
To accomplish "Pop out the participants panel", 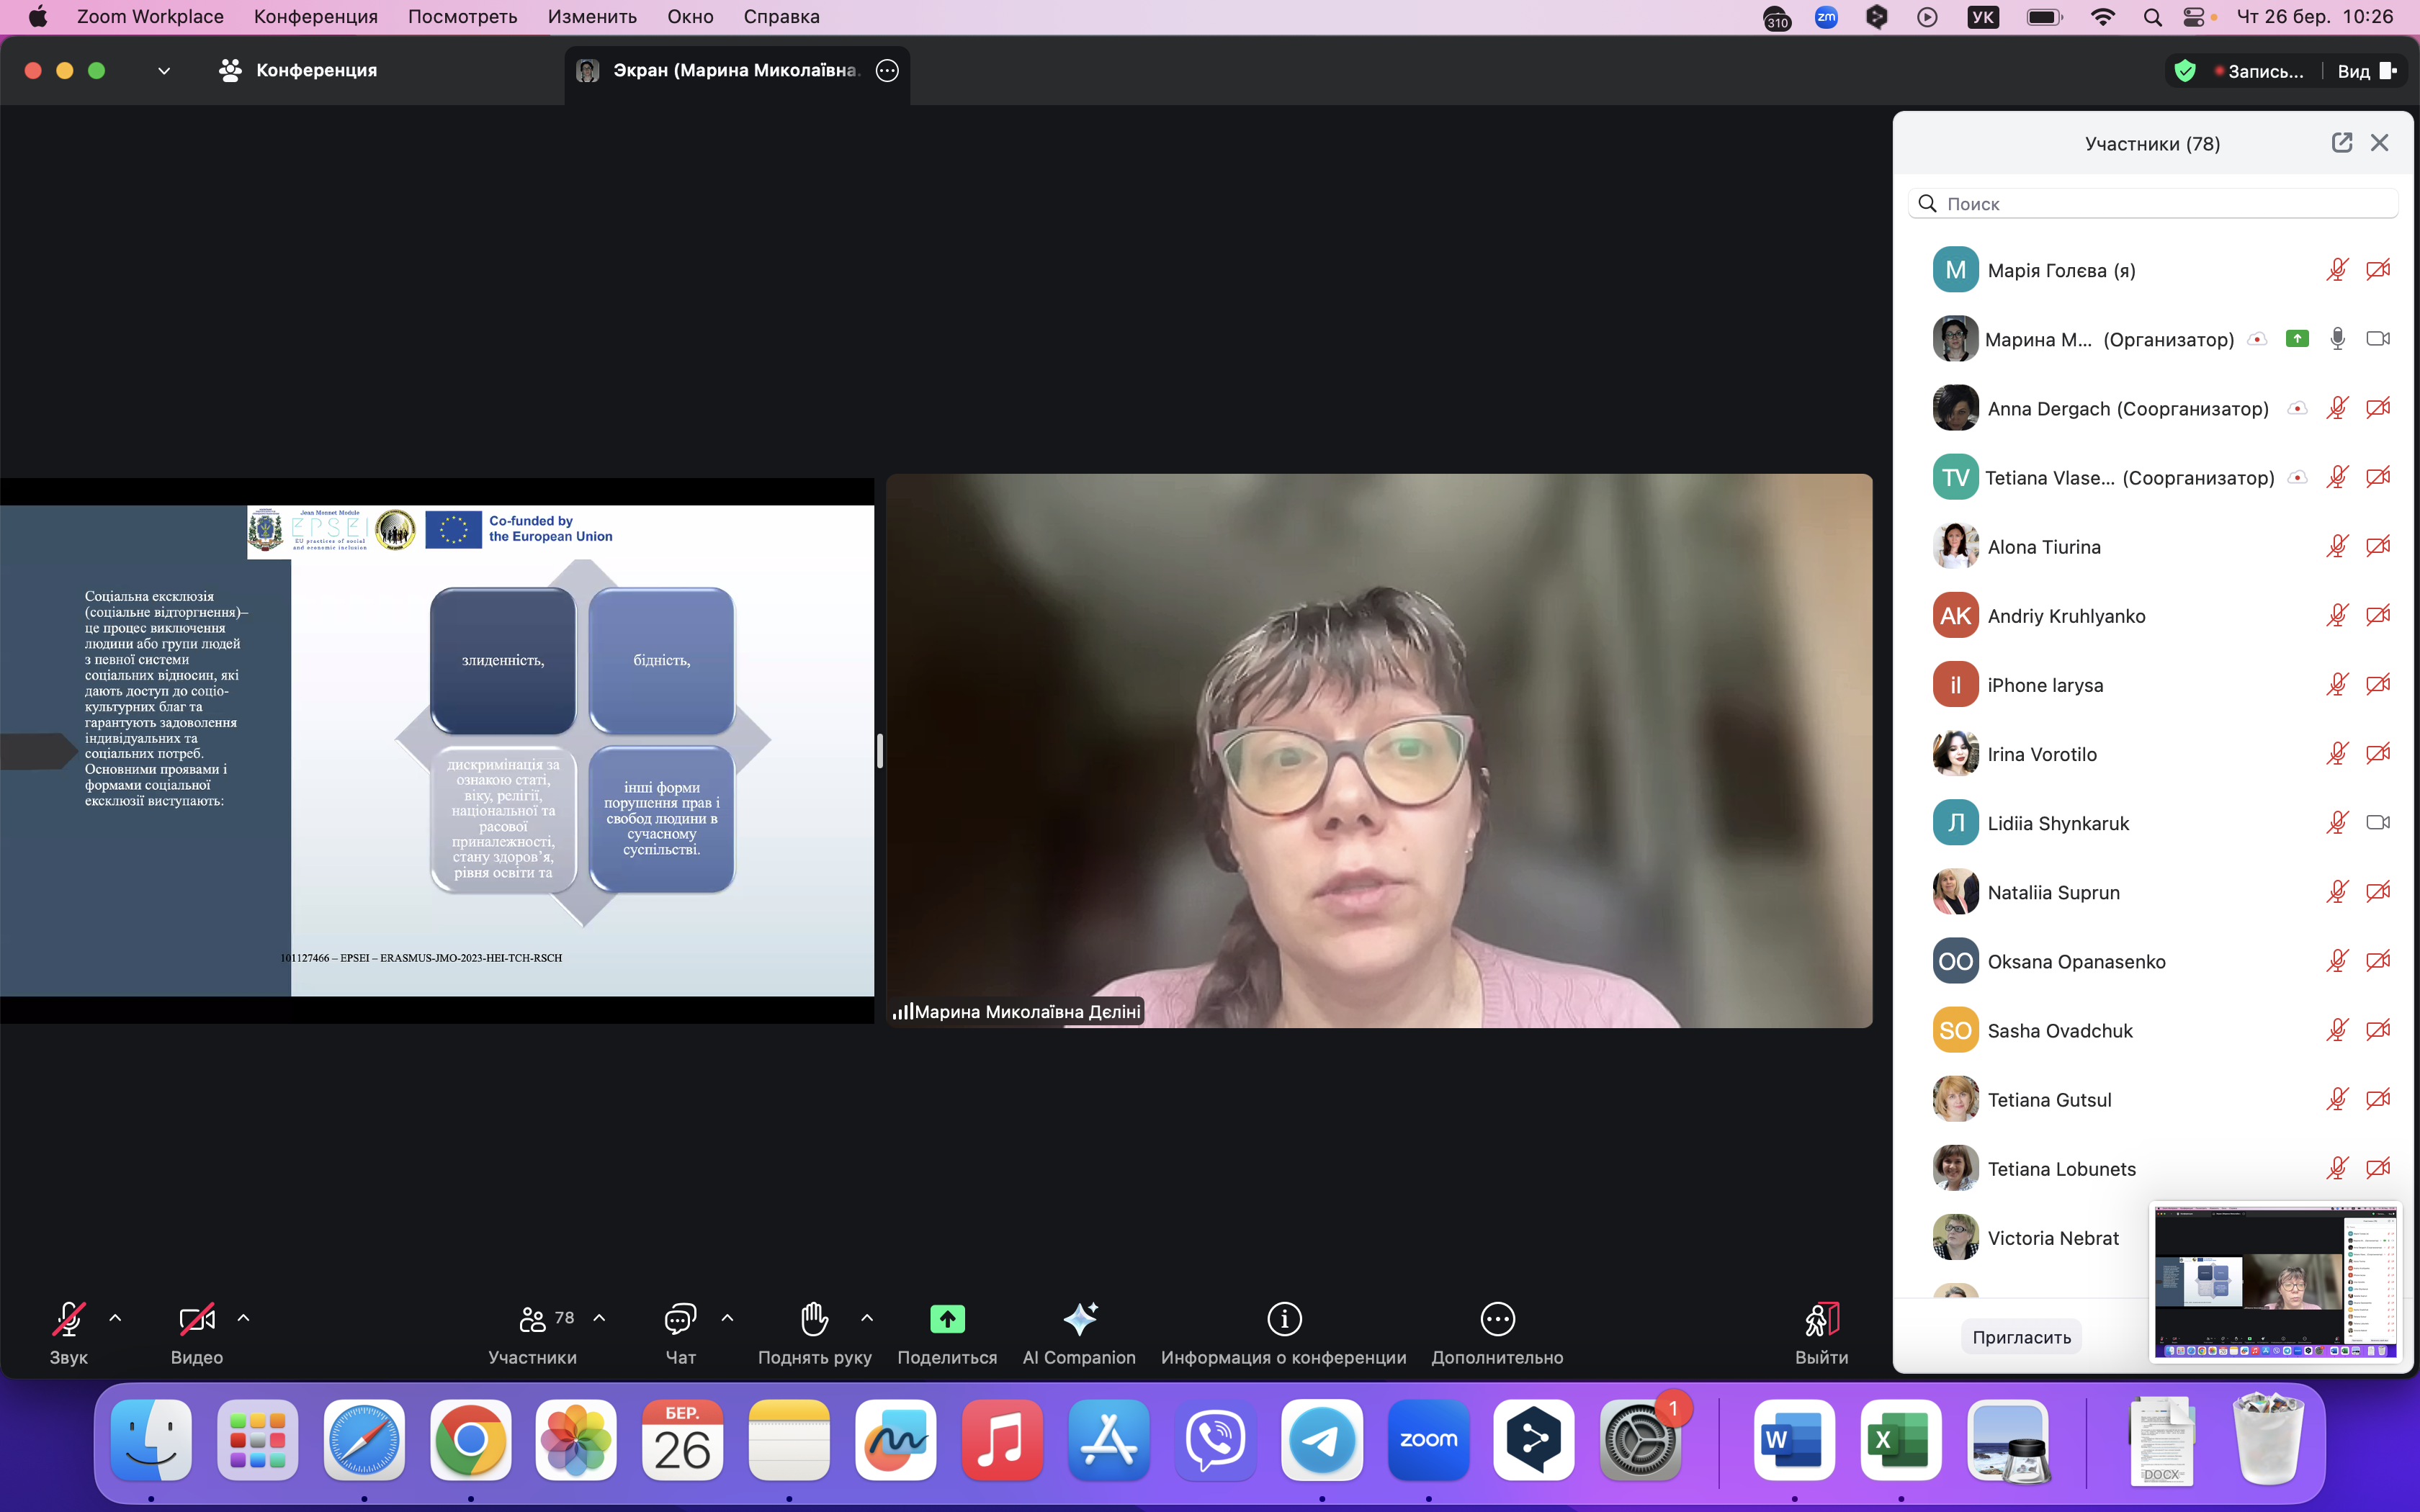I will (x=2341, y=143).
